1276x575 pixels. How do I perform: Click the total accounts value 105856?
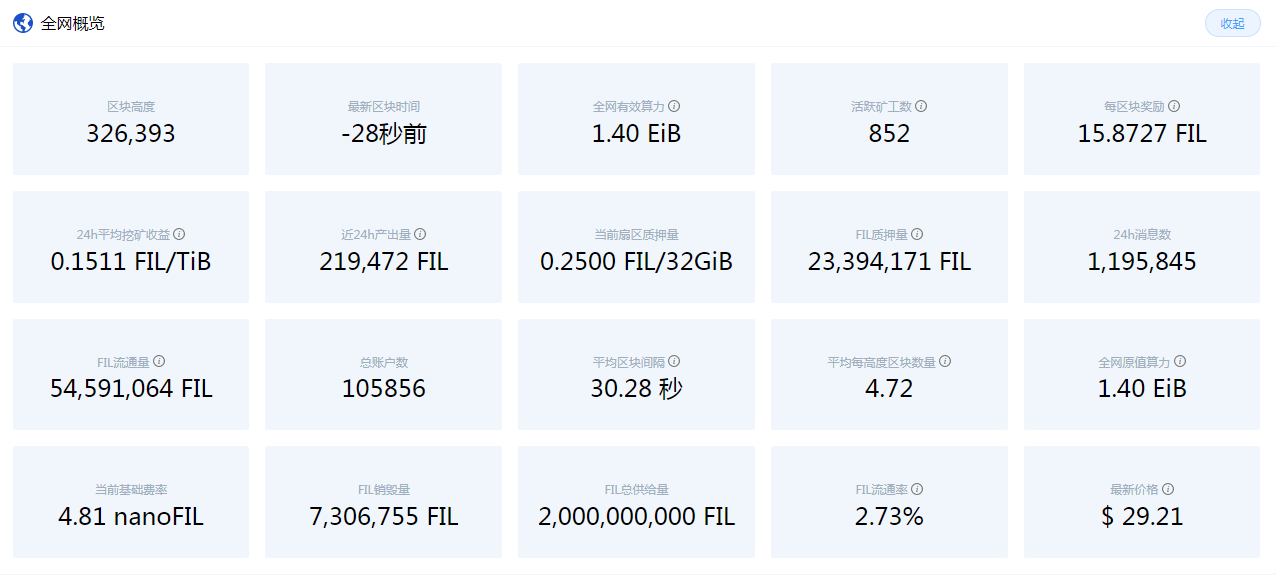pyautogui.click(x=384, y=388)
